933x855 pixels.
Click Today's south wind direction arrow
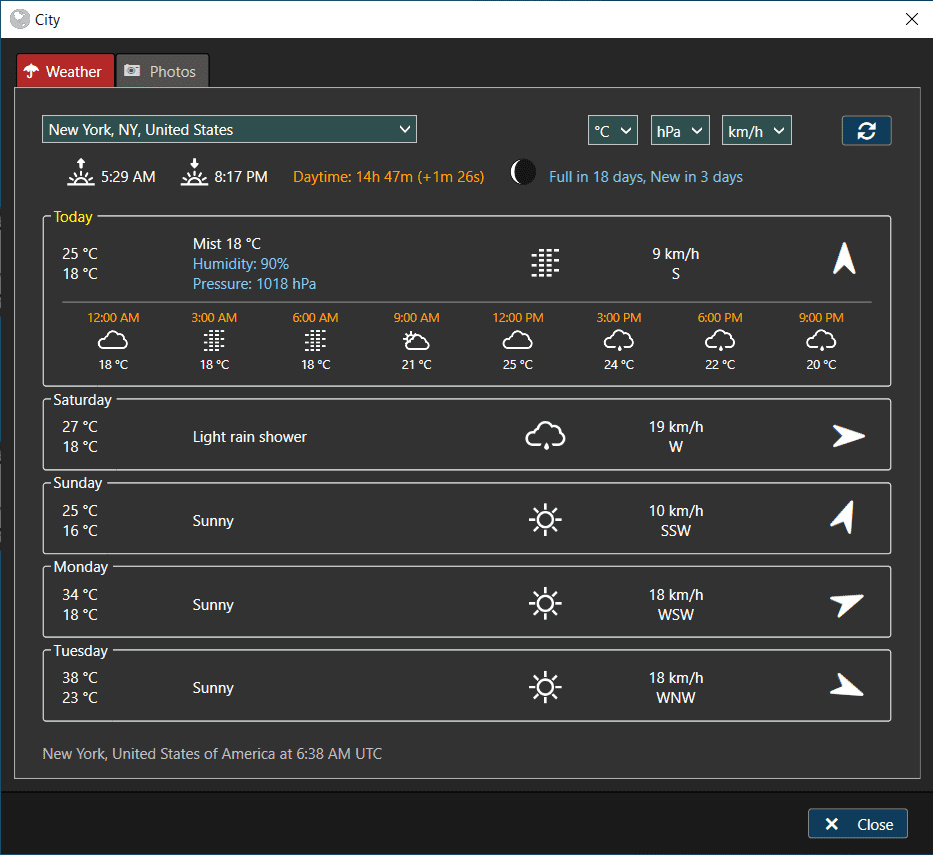[x=845, y=260]
